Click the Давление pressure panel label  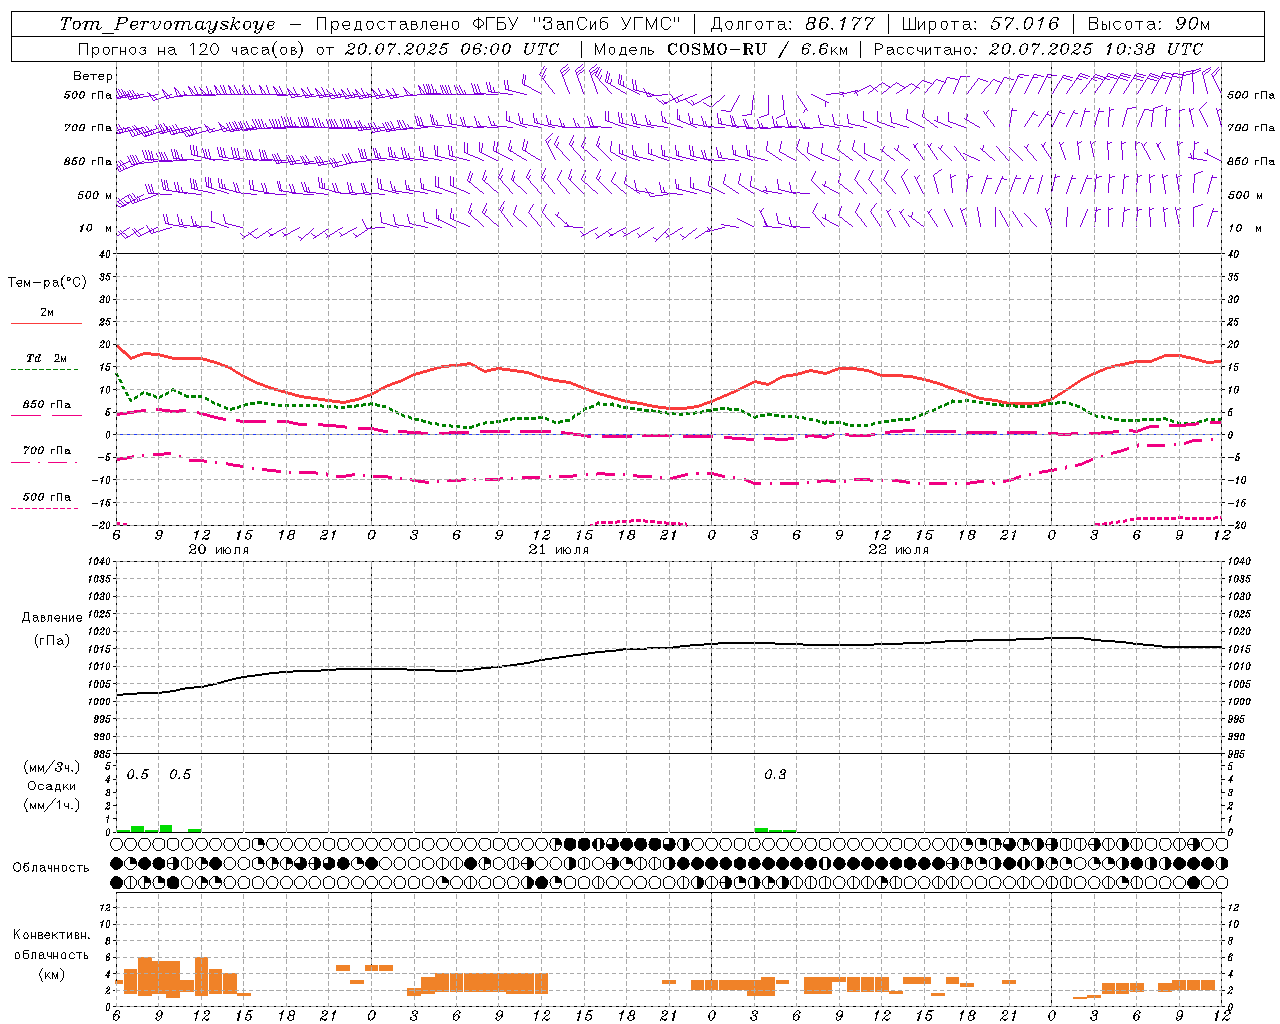coord(52,617)
